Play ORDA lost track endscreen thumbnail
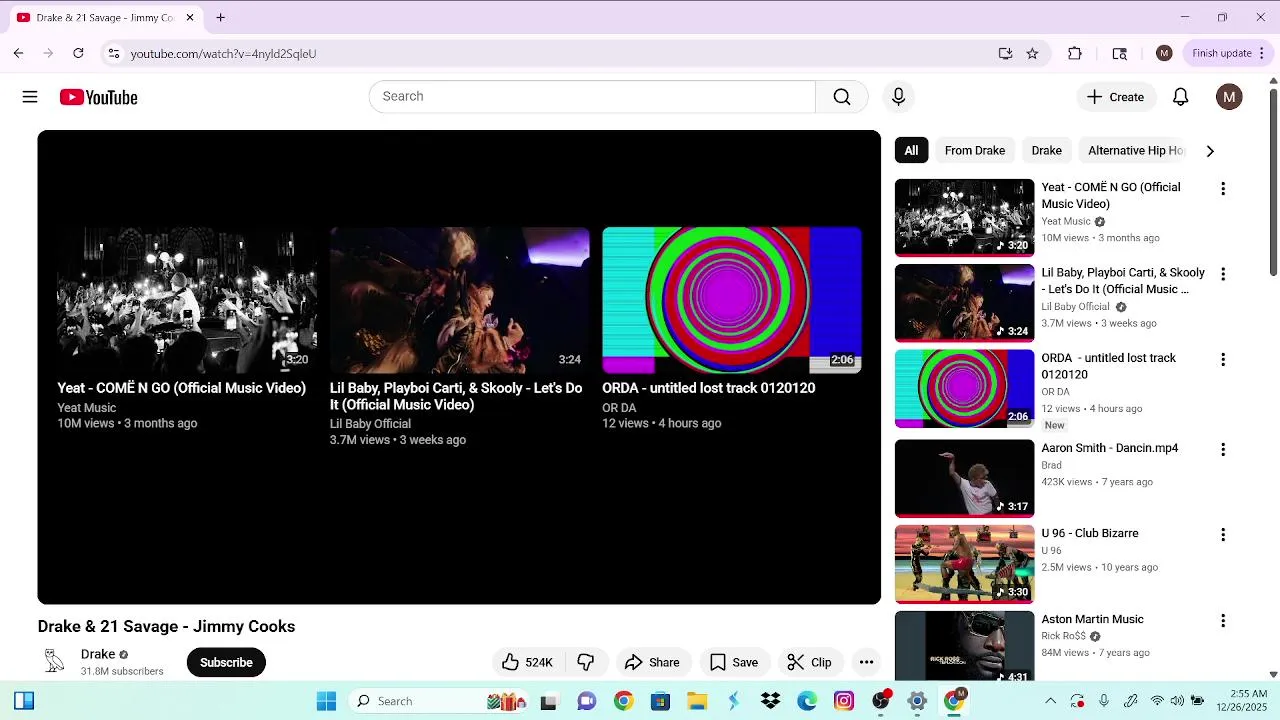 click(732, 300)
